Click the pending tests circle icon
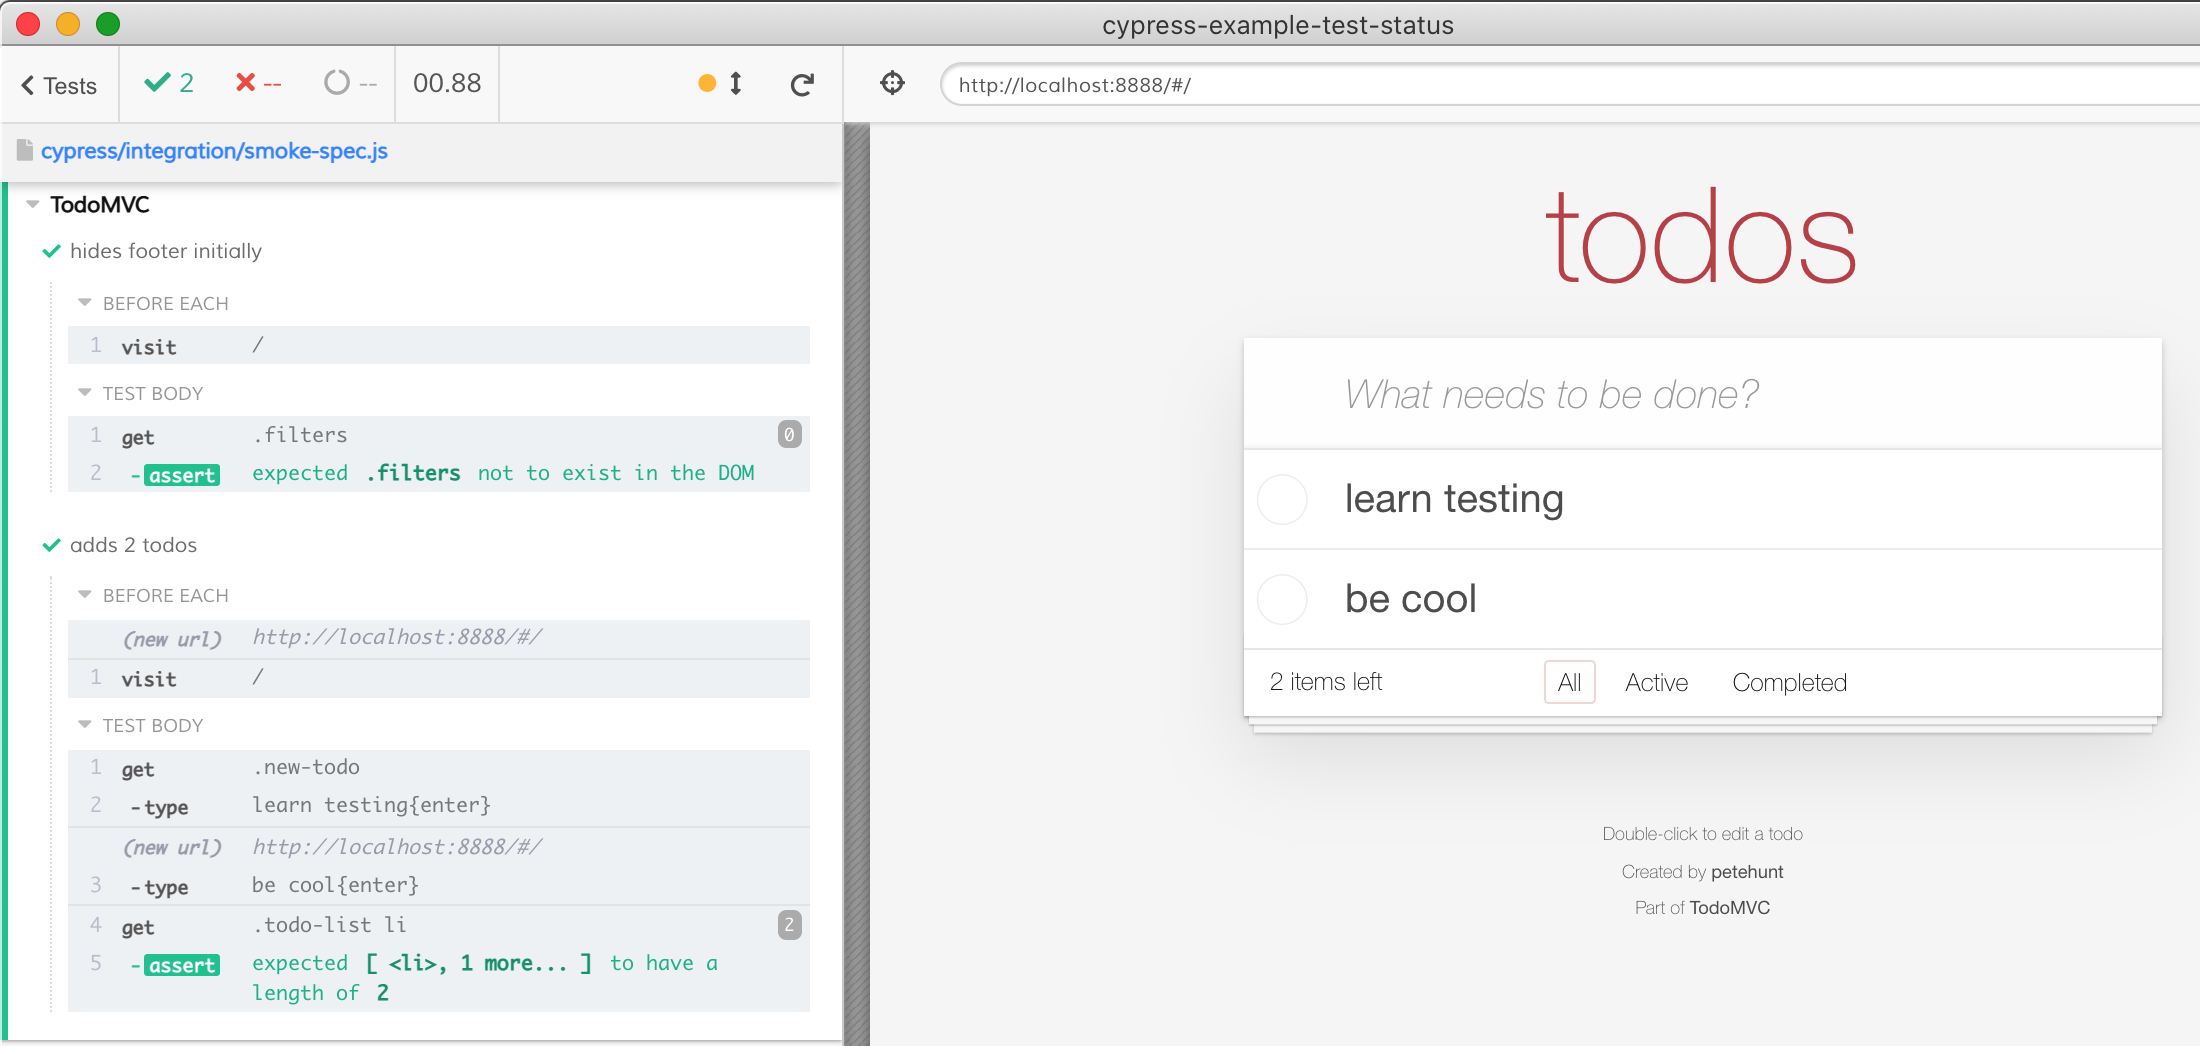The height and width of the screenshot is (1046, 2200). (x=336, y=83)
